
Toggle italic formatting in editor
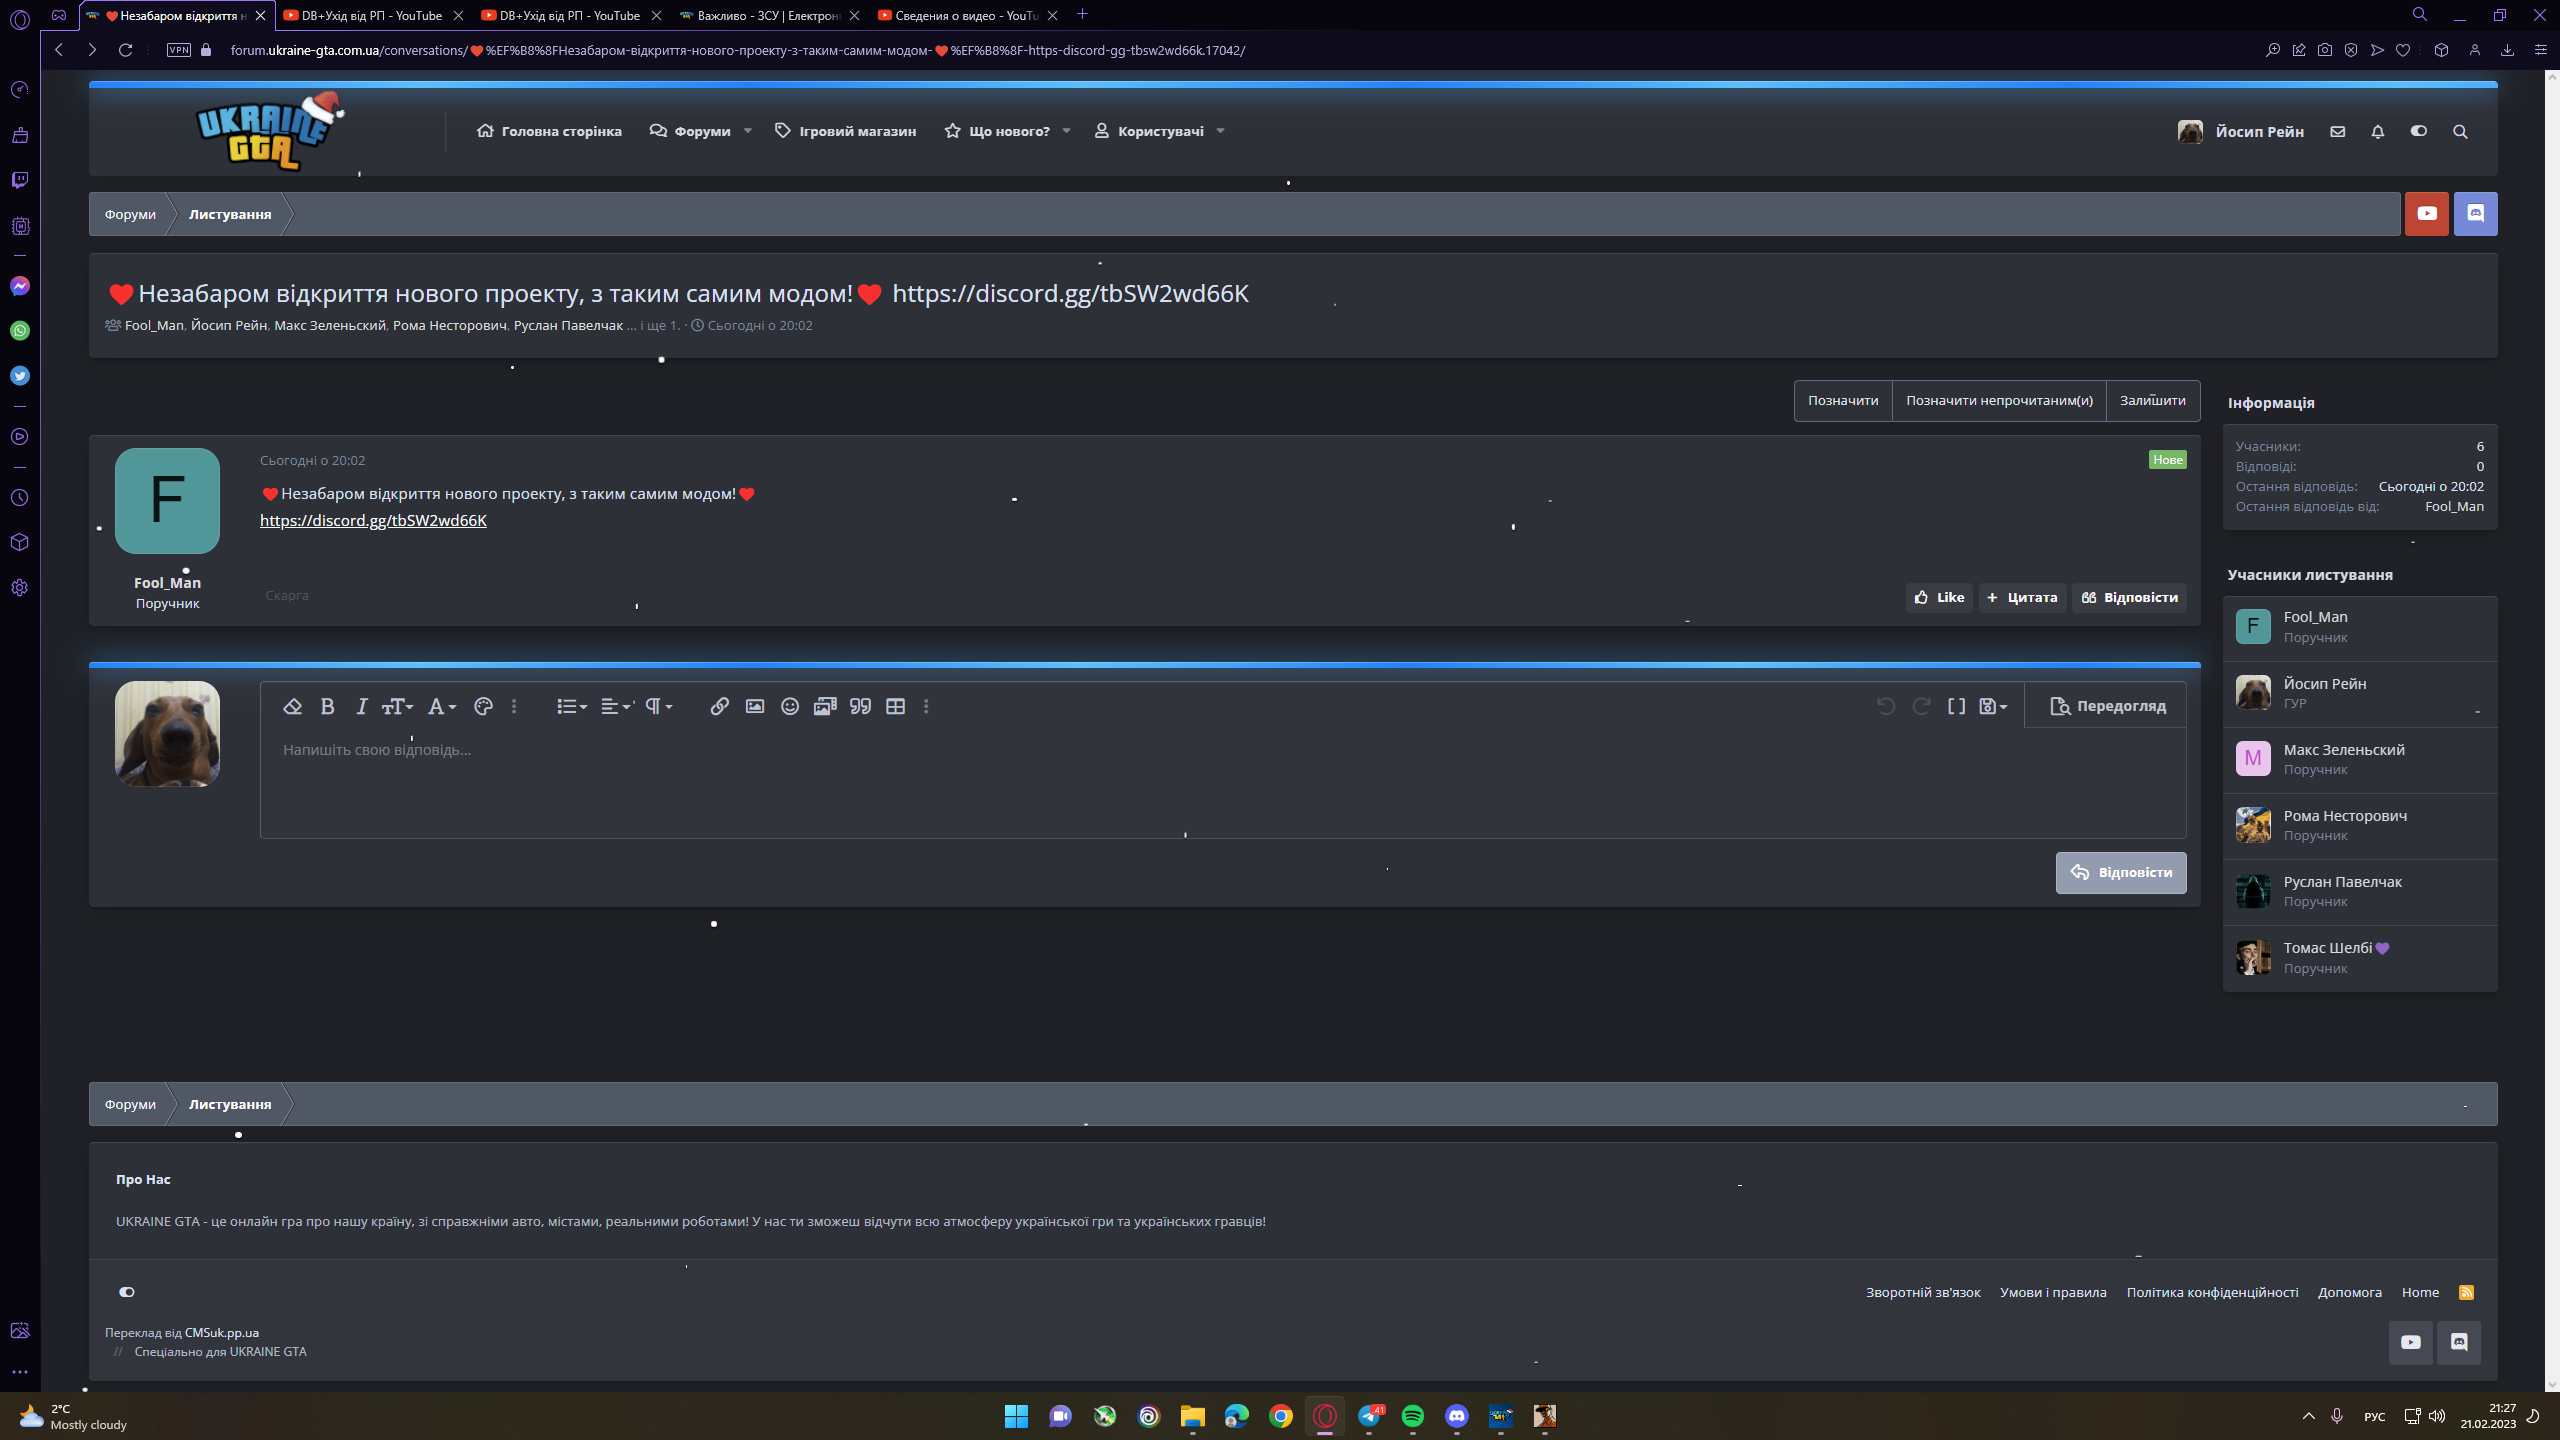361,706
